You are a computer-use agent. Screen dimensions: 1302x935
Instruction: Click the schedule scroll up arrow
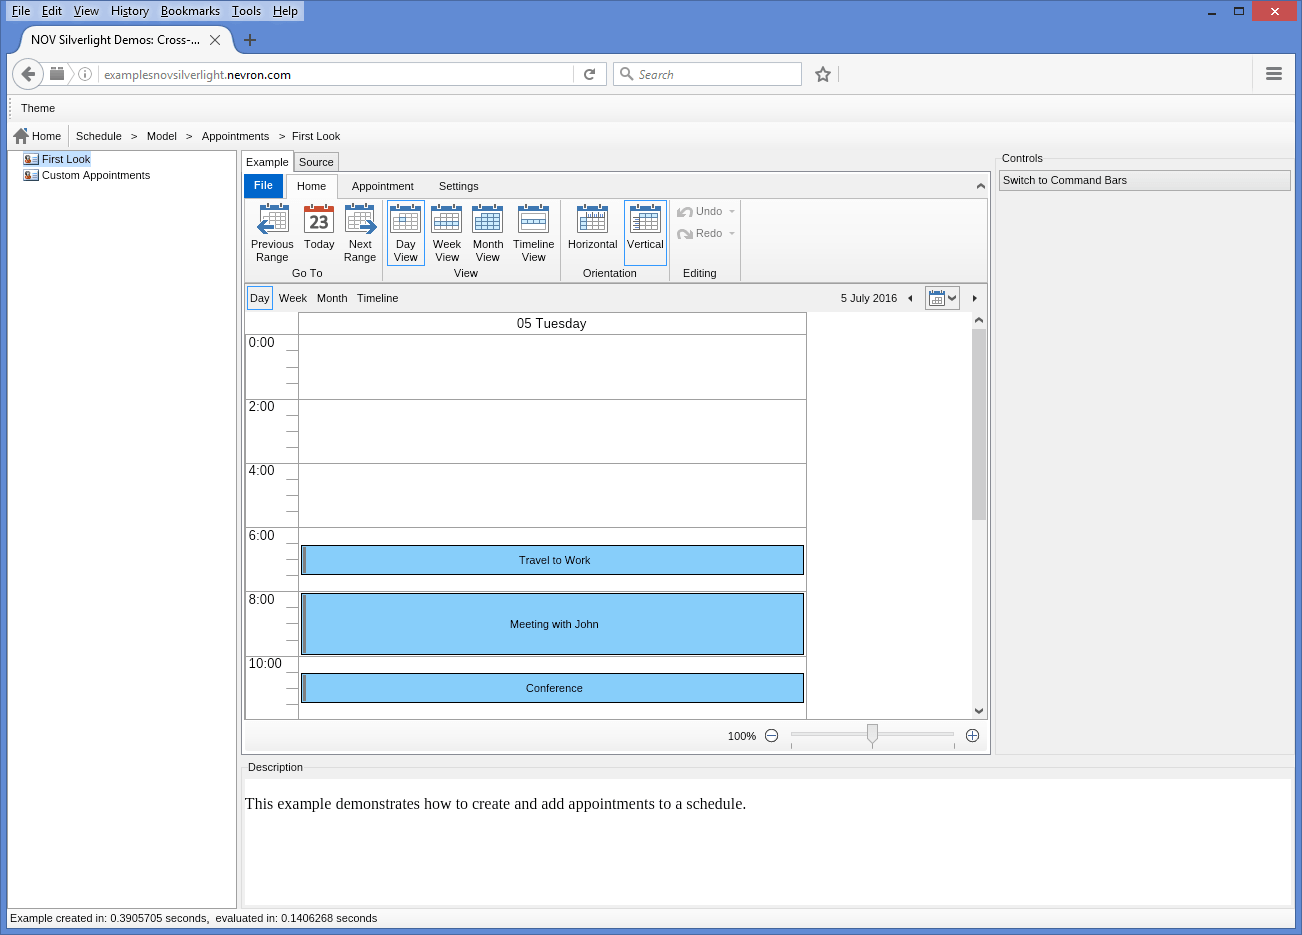979,320
